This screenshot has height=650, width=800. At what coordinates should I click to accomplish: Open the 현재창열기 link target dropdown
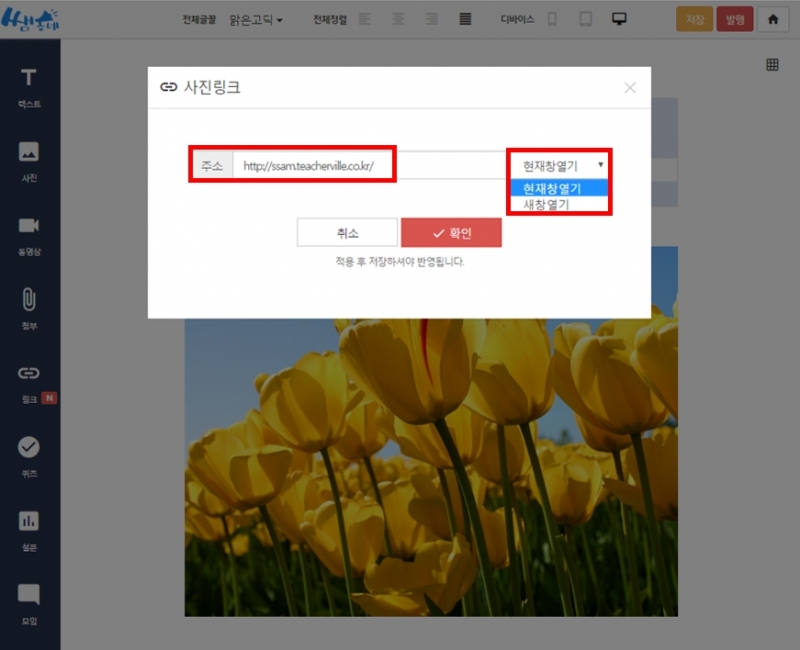point(560,166)
